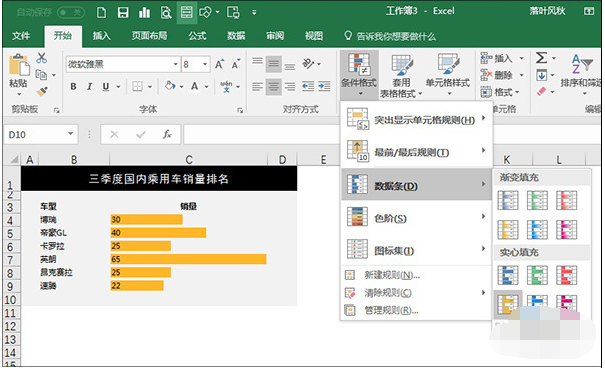Choose red gradient fill data bar
This screenshot has height=368, width=605.
[x=566, y=200]
